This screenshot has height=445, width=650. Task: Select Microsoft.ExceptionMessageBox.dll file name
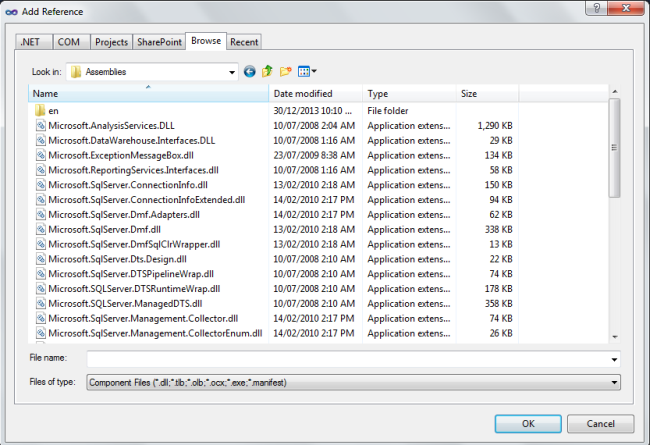pyautogui.click(x=121, y=156)
